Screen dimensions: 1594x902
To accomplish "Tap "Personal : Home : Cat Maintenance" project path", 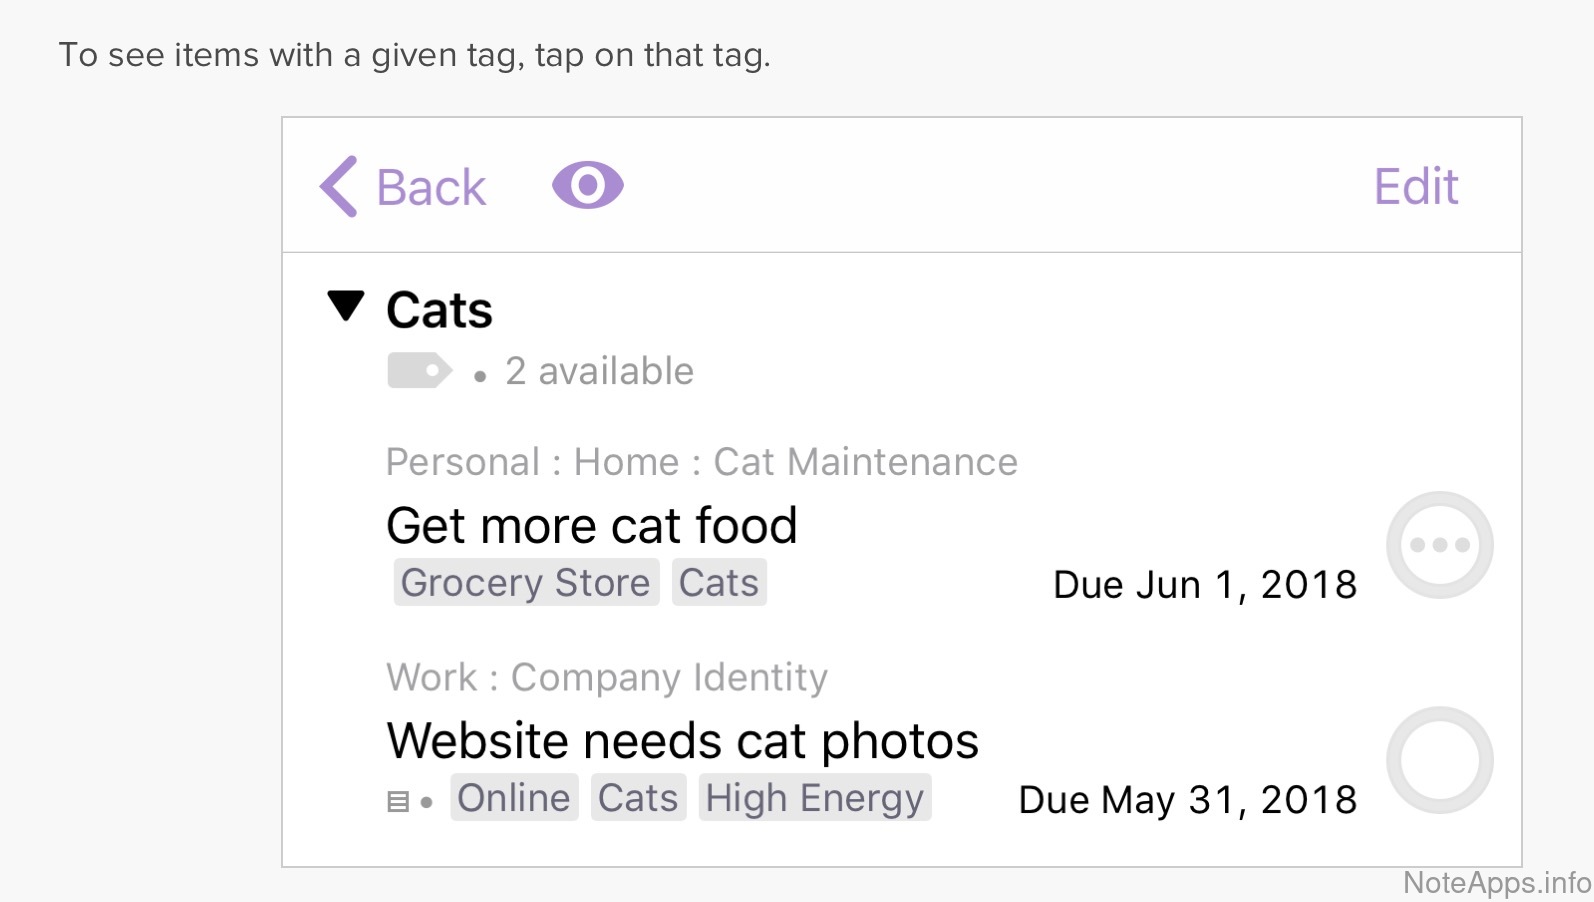I will 701,462.
